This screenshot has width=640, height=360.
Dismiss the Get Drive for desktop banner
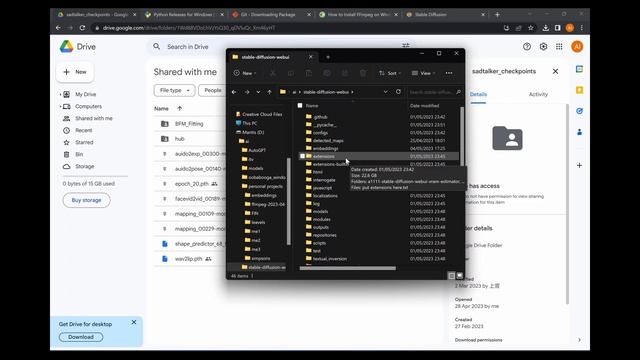click(x=134, y=322)
